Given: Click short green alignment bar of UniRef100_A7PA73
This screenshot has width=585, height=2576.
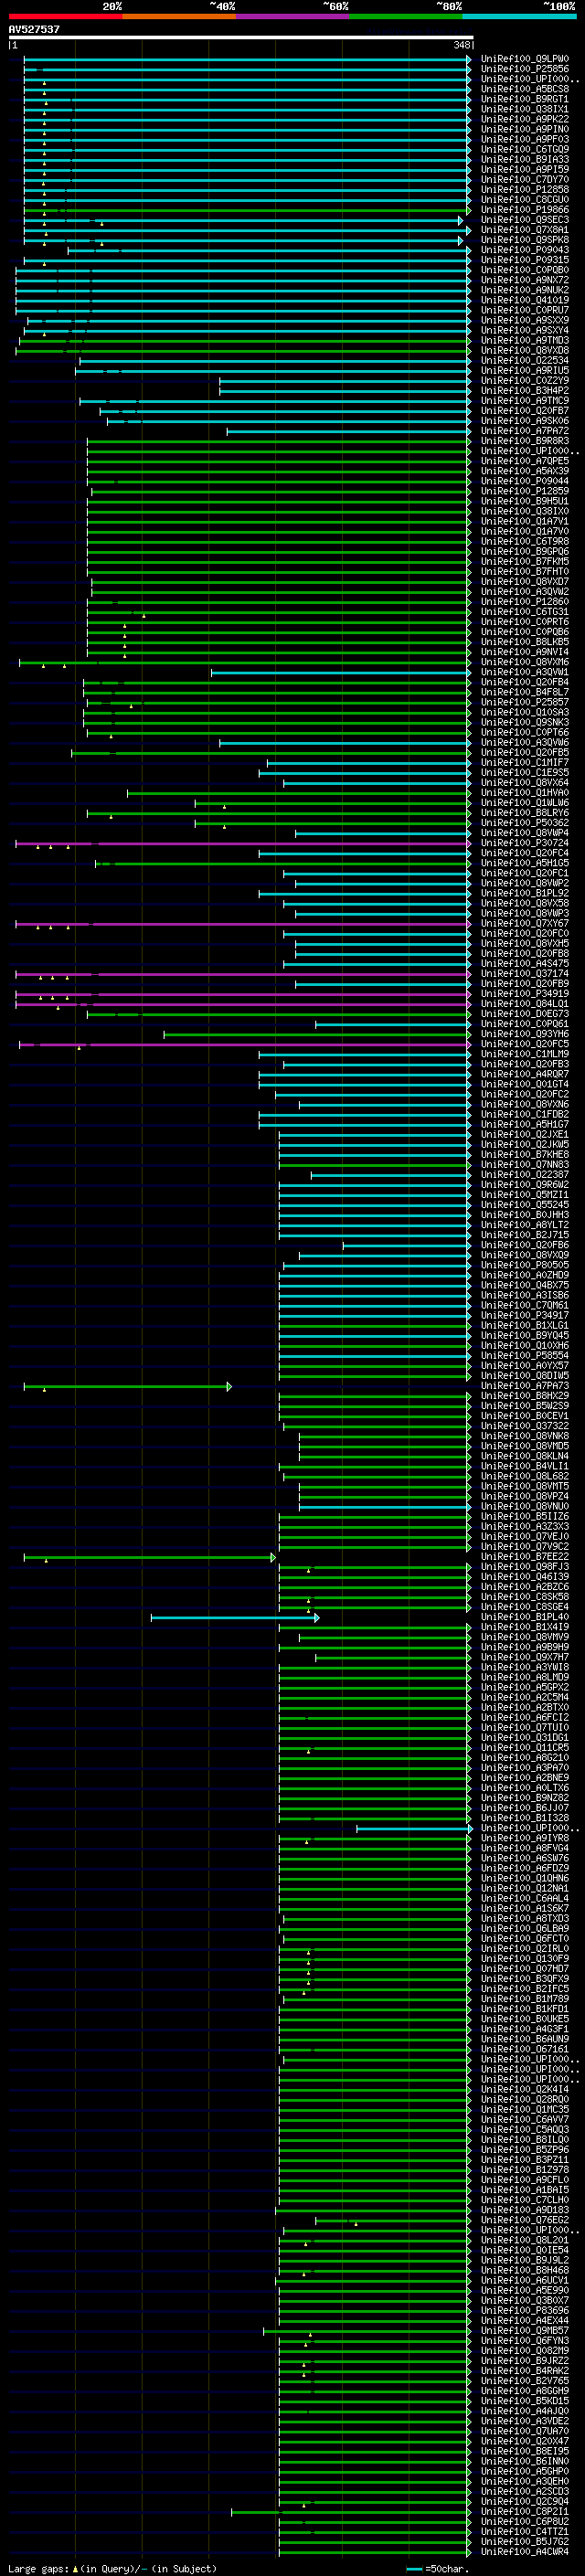Looking at the screenshot, I should 127,1386.
